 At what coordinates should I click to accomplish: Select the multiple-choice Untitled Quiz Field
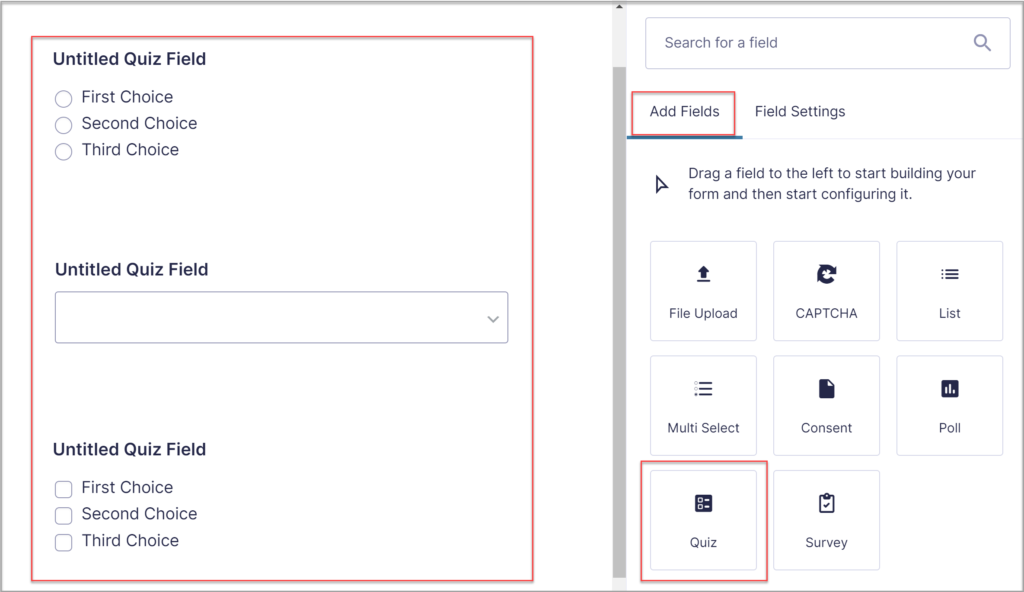(128, 59)
